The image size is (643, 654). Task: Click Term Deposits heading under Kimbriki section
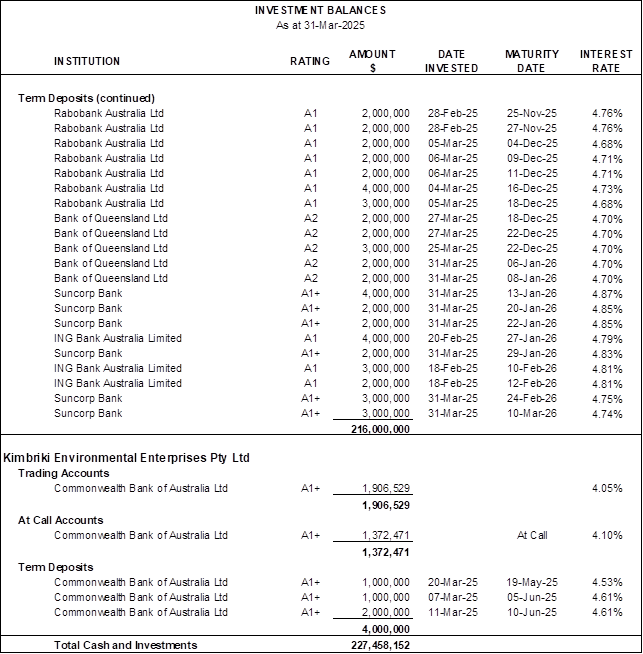(x=55, y=568)
